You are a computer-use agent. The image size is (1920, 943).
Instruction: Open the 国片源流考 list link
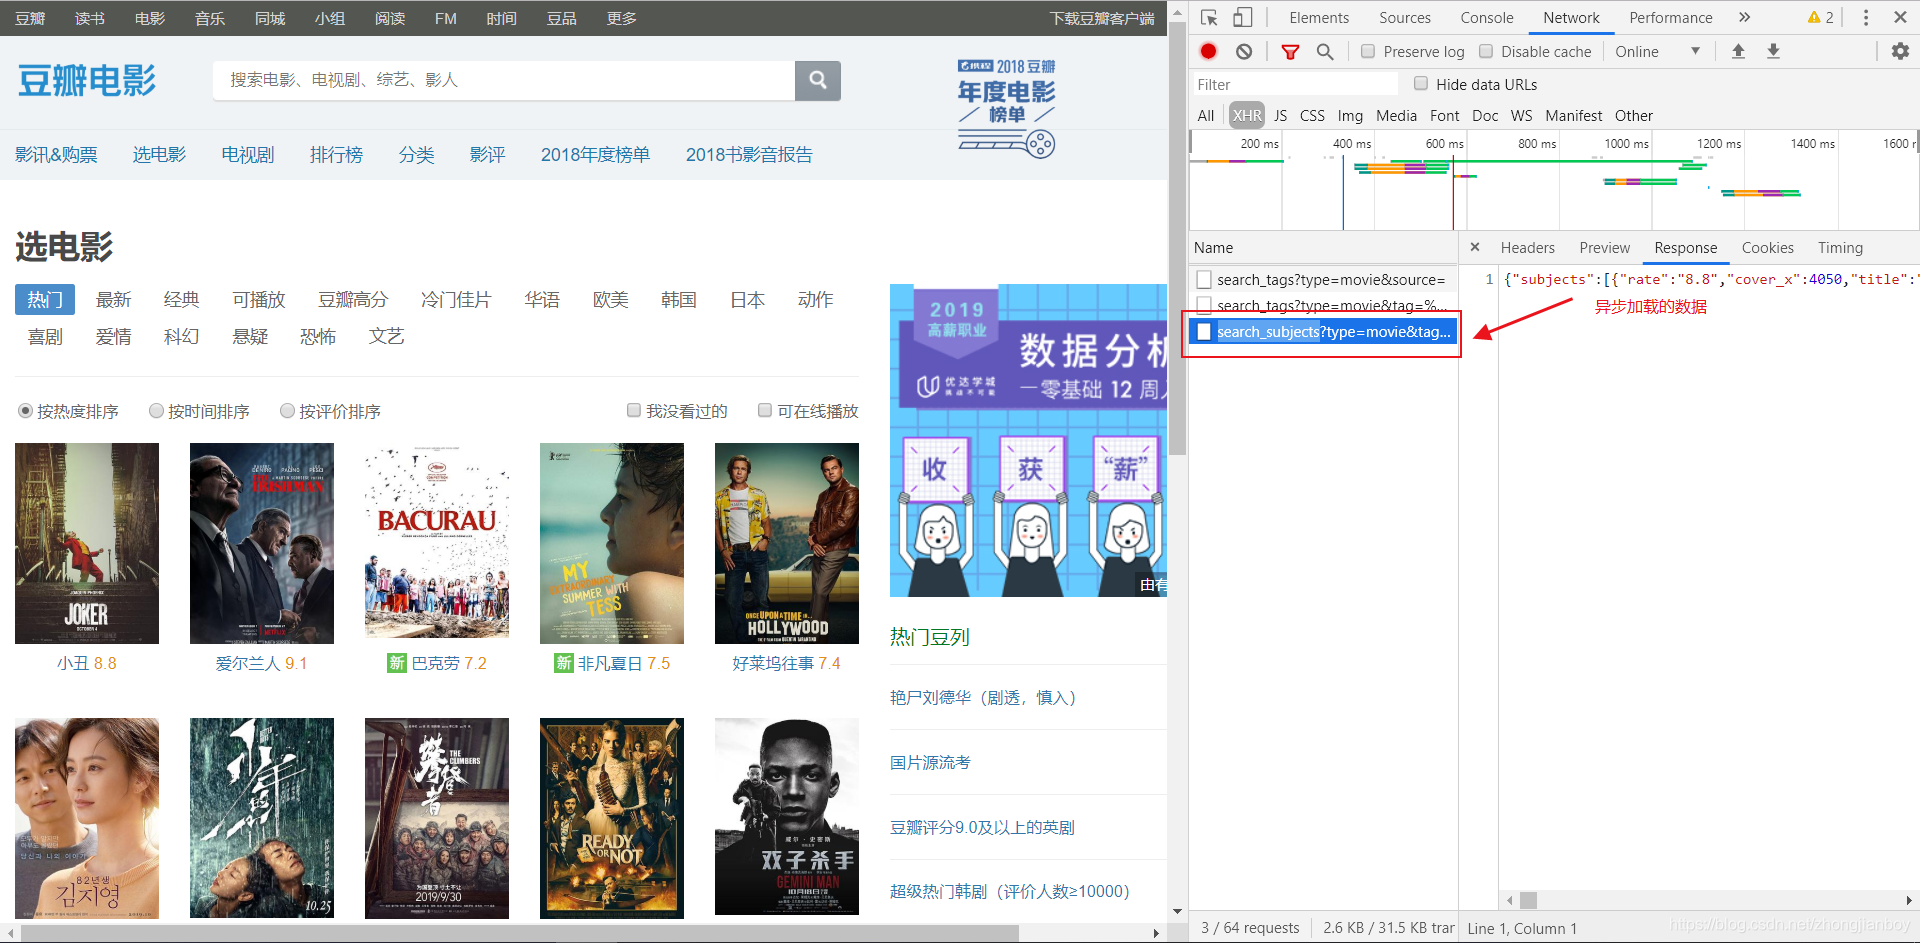pyautogui.click(x=930, y=762)
